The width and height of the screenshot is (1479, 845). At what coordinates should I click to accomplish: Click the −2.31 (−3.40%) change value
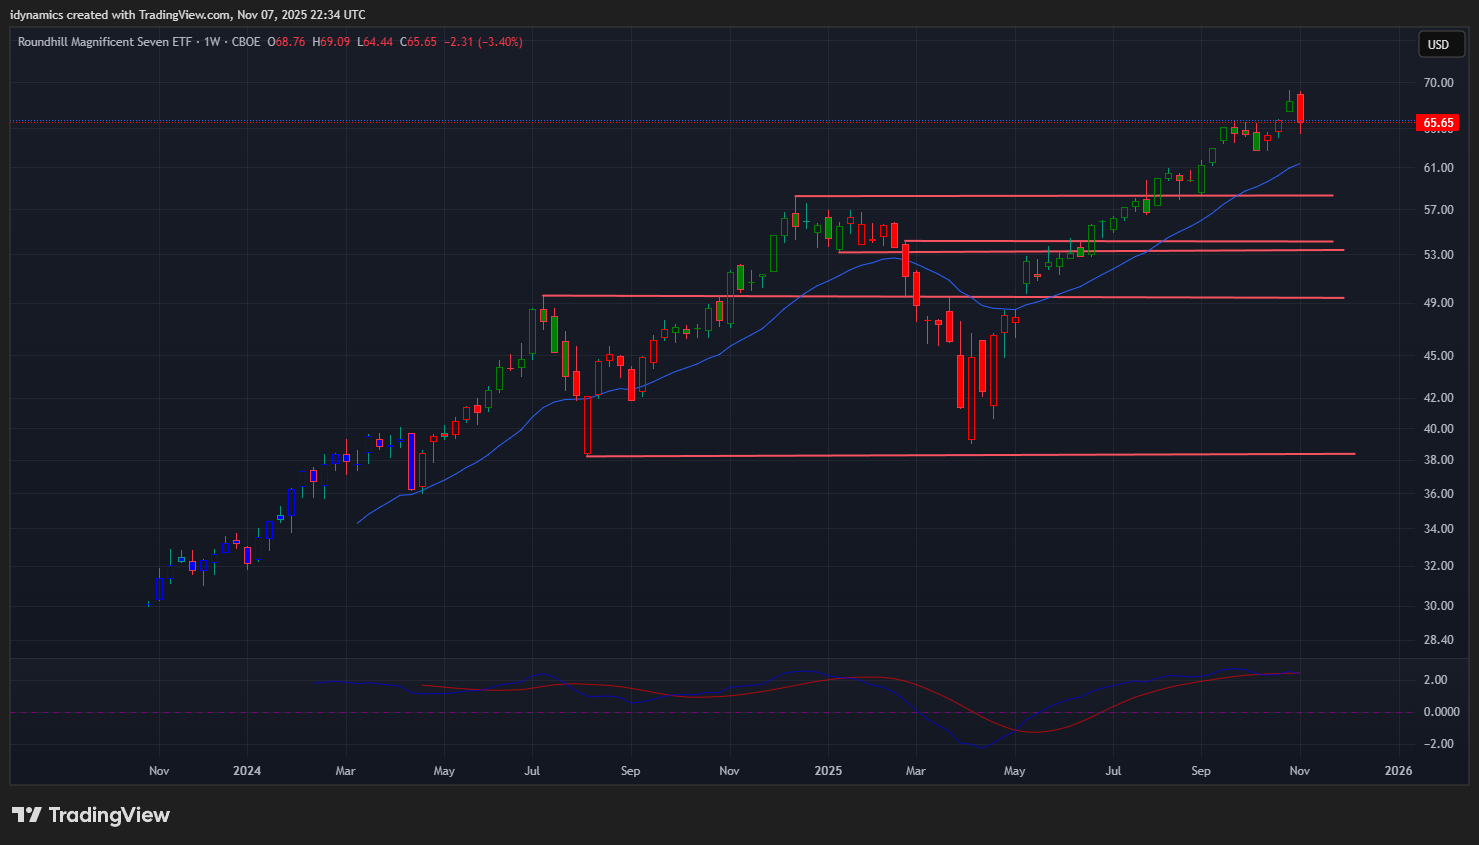click(484, 42)
